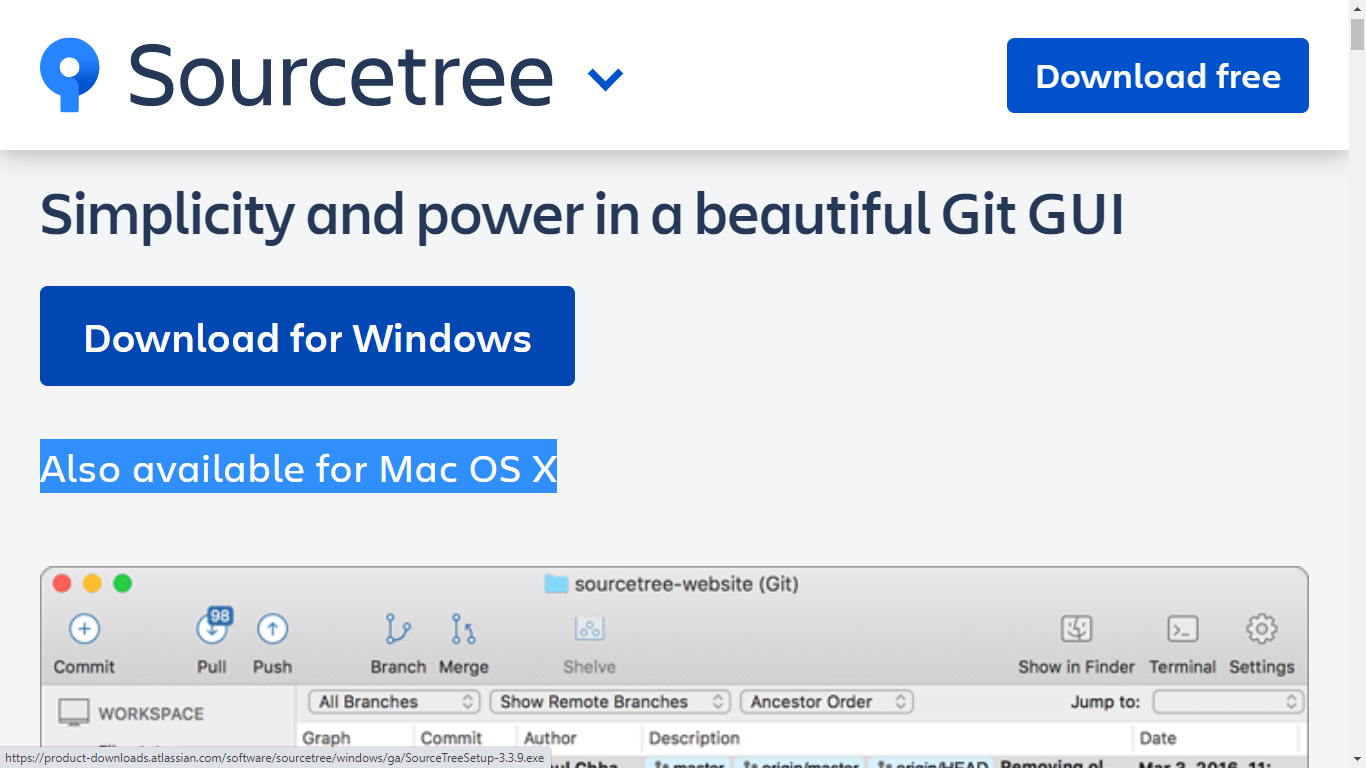Click the page scrollbar up arrow
1366x768 pixels.
[1357, 9]
